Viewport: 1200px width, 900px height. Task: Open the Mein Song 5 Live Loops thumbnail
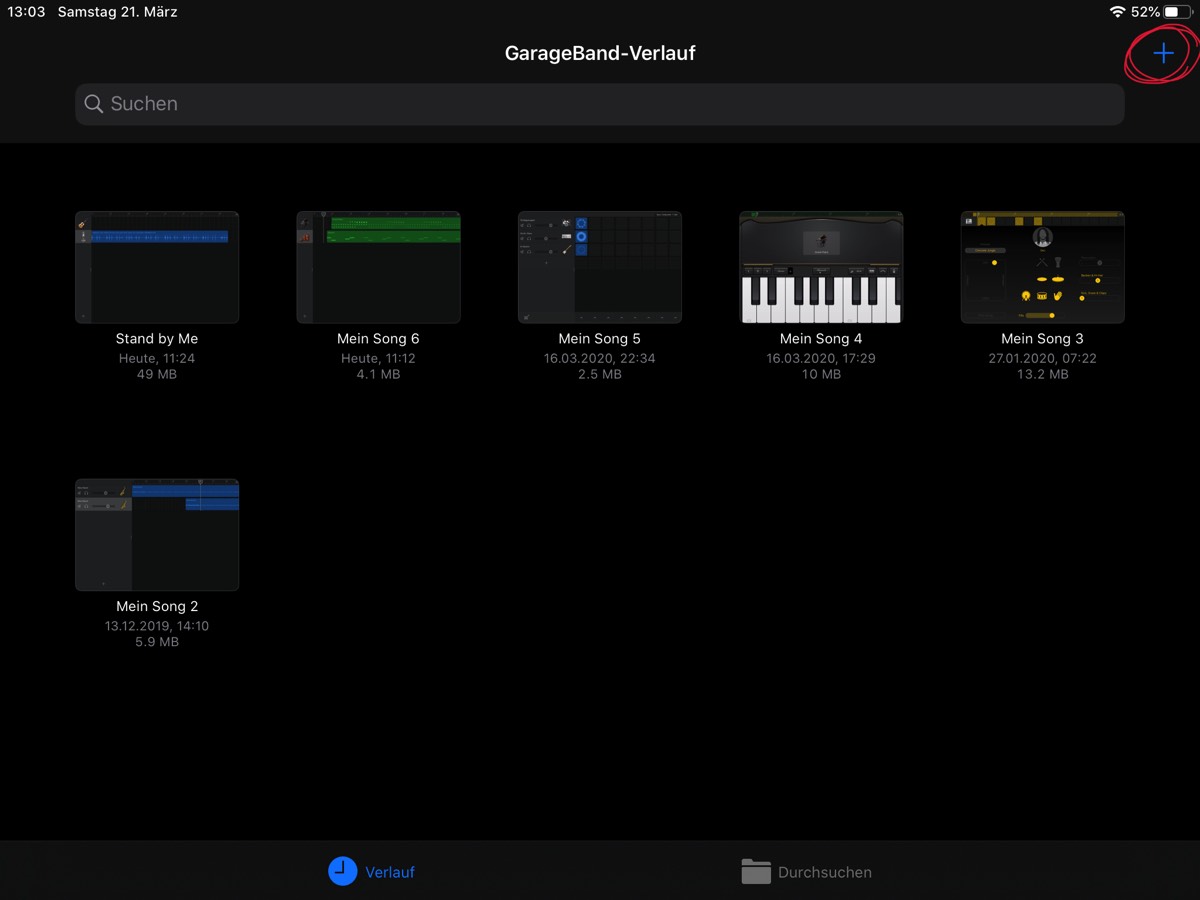(600, 267)
